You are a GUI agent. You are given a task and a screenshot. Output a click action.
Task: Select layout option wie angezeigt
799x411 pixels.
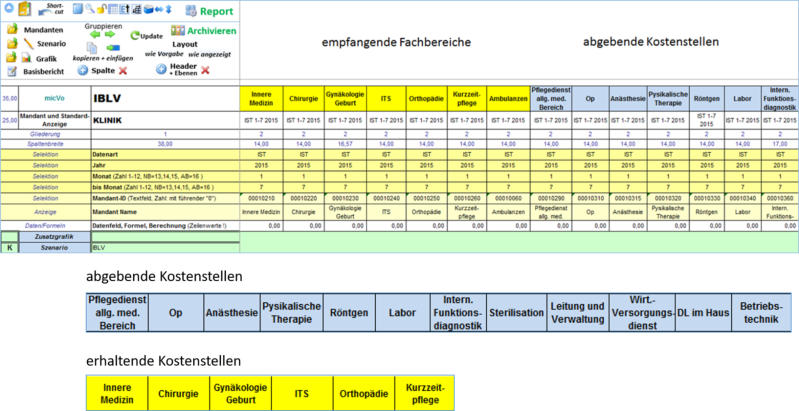(x=211, y=56)
